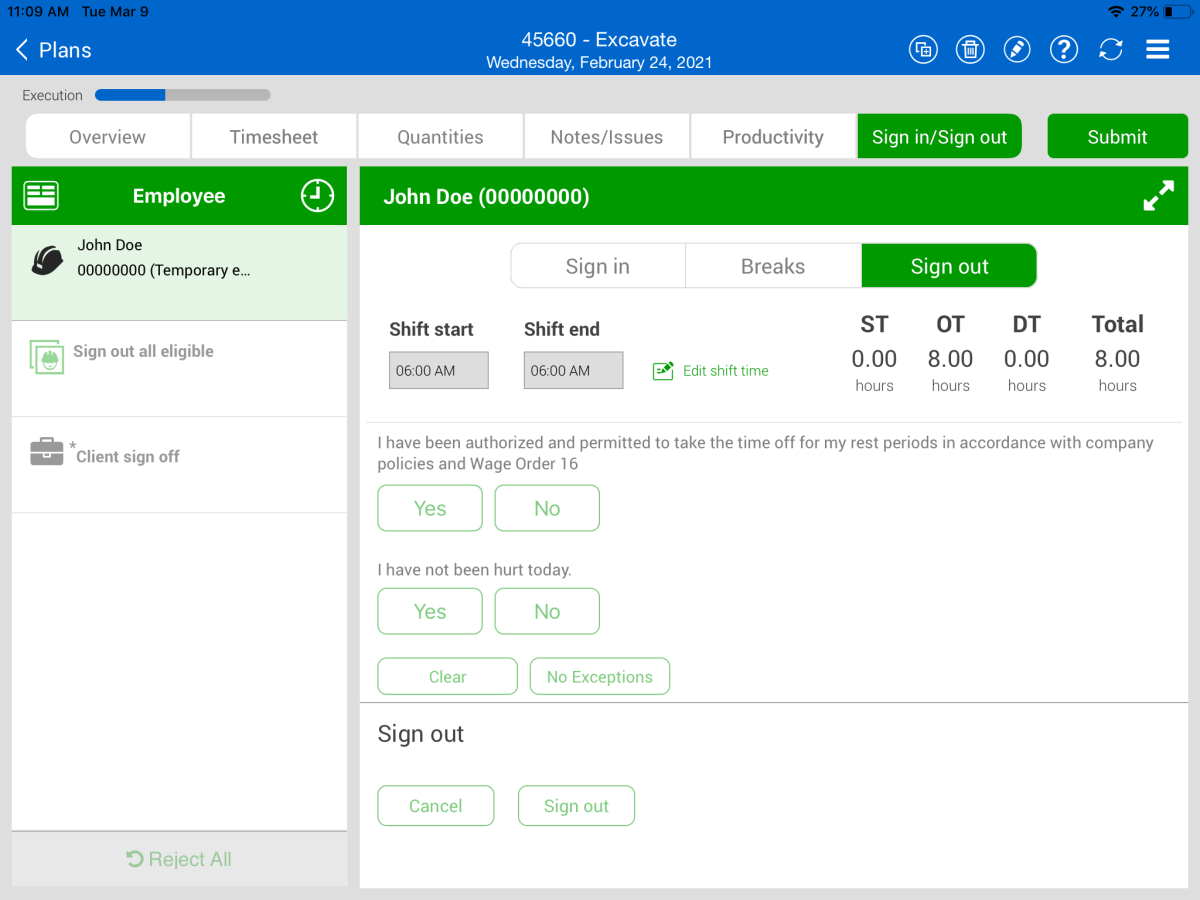This screenshot has width=1200, height=900.
Task: Expand the John Doe panel to fullscreen
Action: tap(1158, 197)
